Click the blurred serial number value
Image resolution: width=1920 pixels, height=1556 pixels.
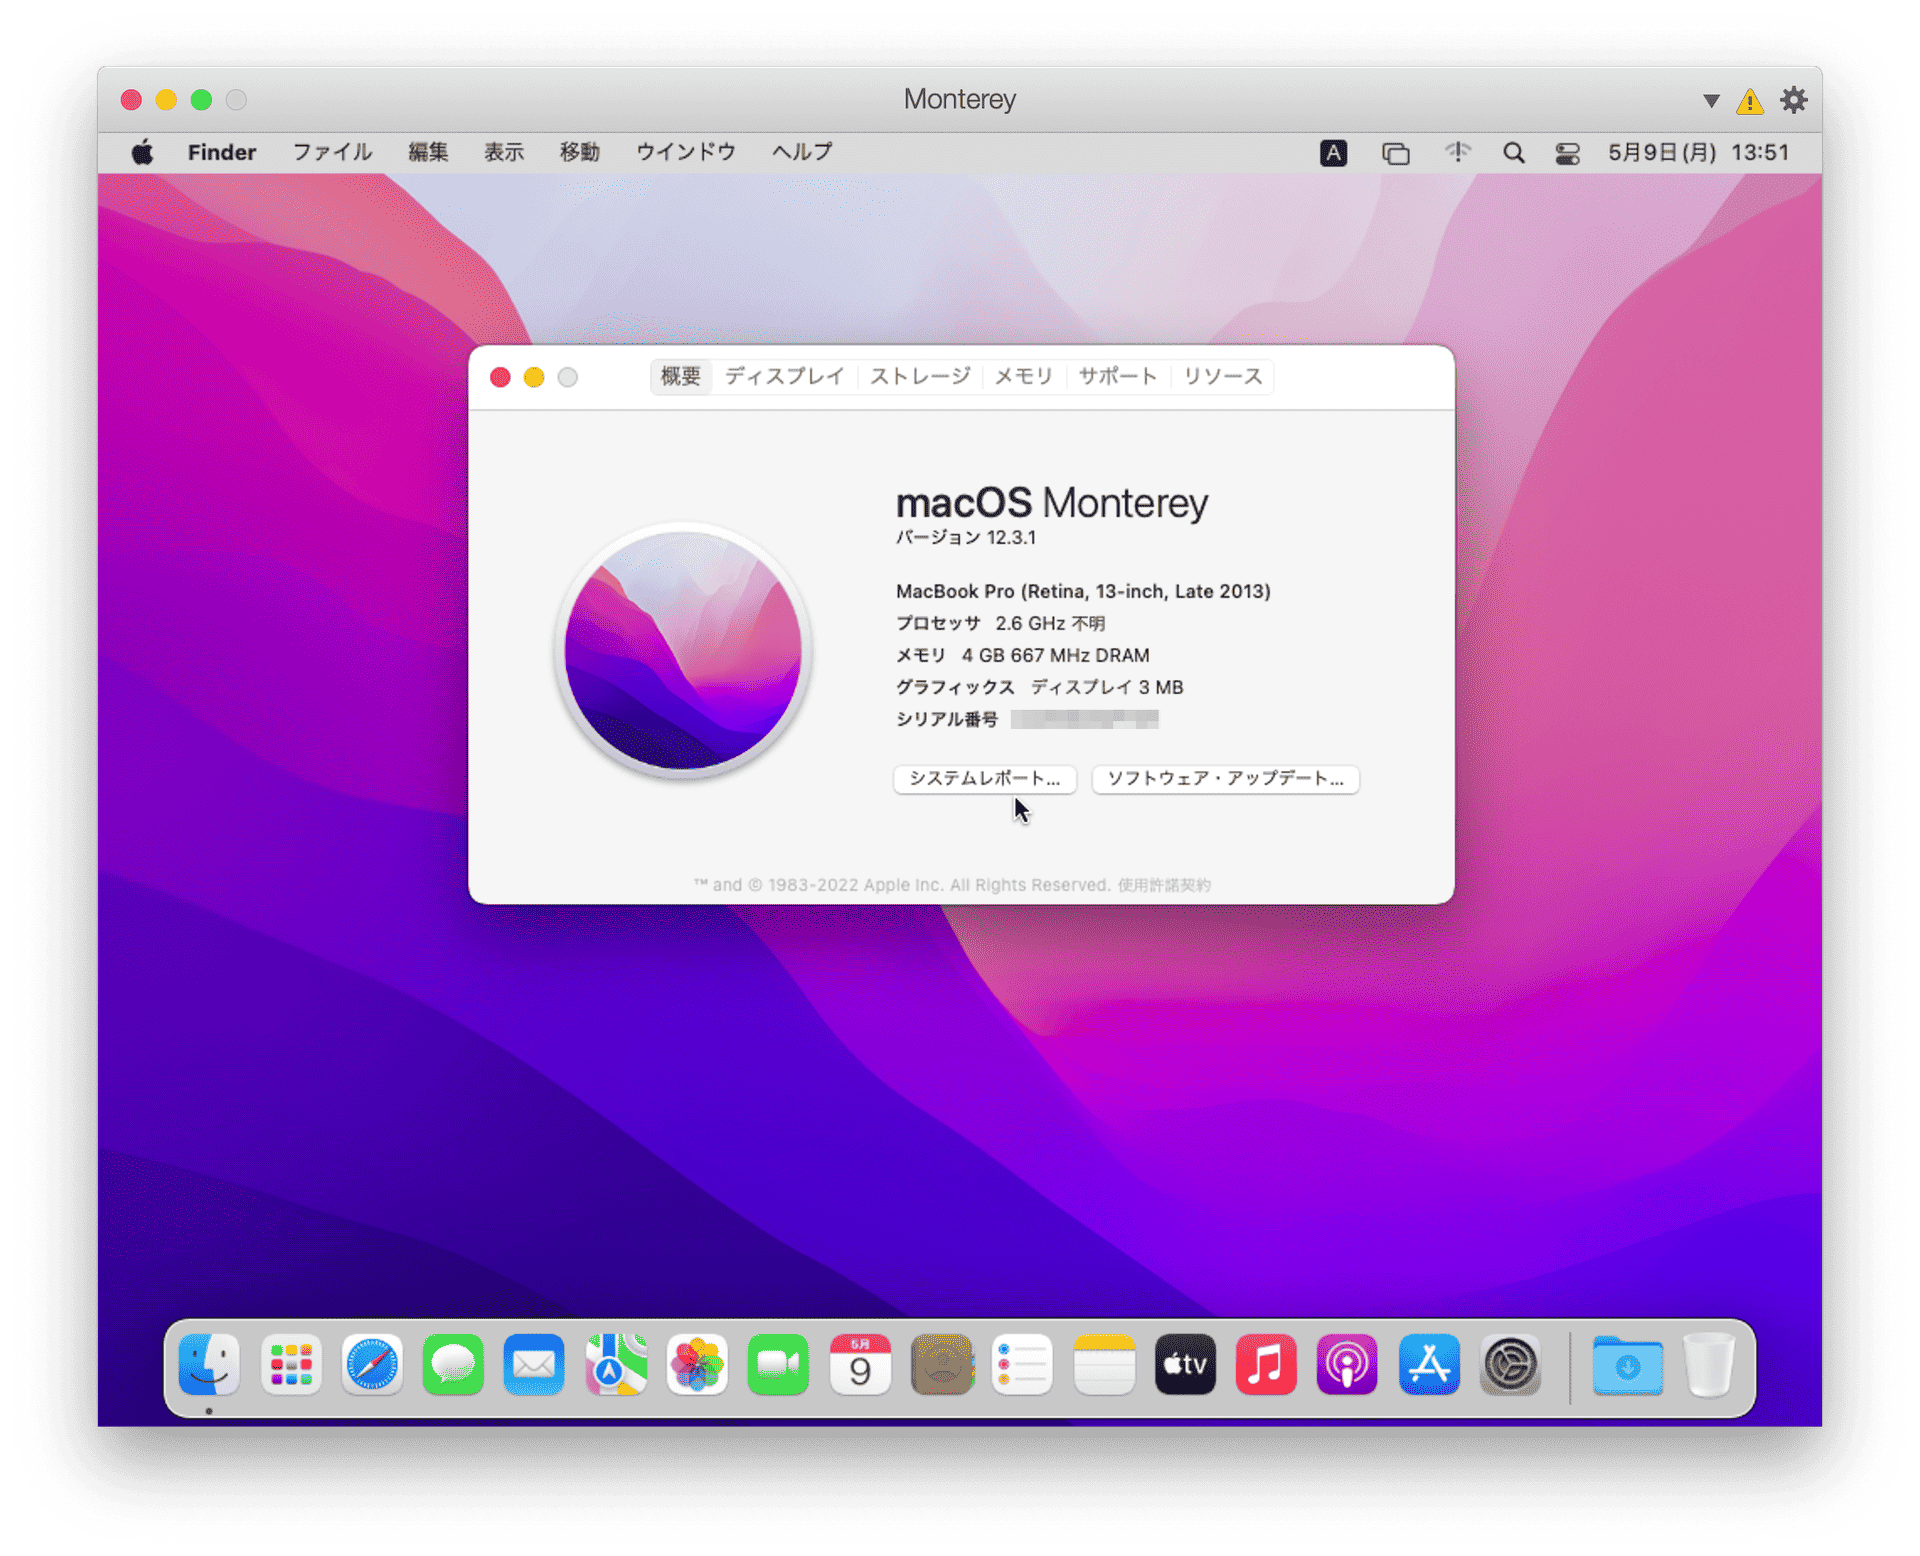(x=1084, y=719)
